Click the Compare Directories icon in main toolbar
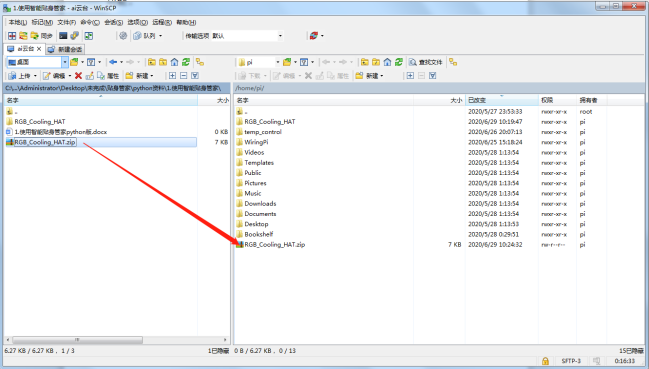Viewport: 649px width, 369px height. click(12, 36)
